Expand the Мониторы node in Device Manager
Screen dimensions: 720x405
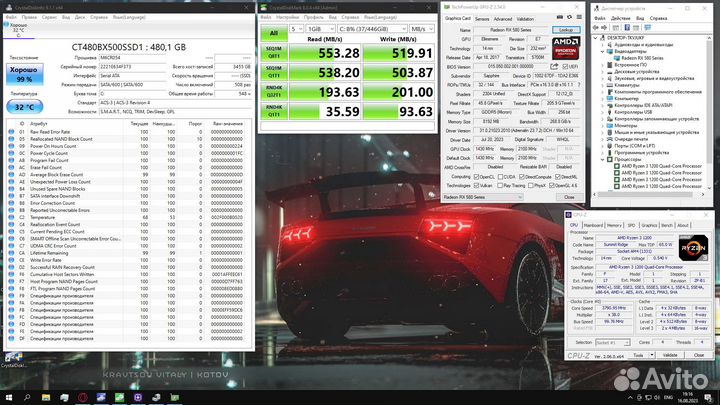click(x=603, y=125)
